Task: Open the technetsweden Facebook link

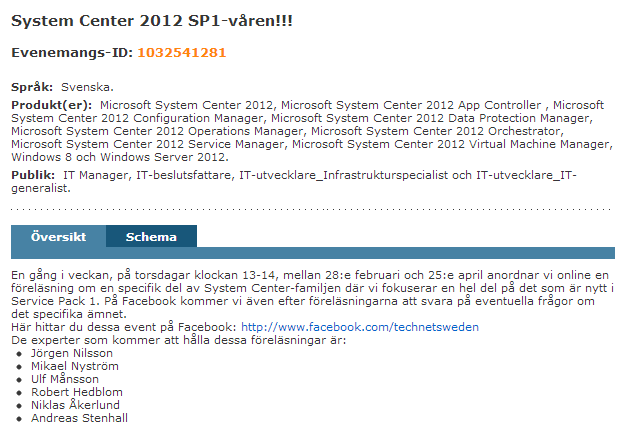Action: pos(360,327)
